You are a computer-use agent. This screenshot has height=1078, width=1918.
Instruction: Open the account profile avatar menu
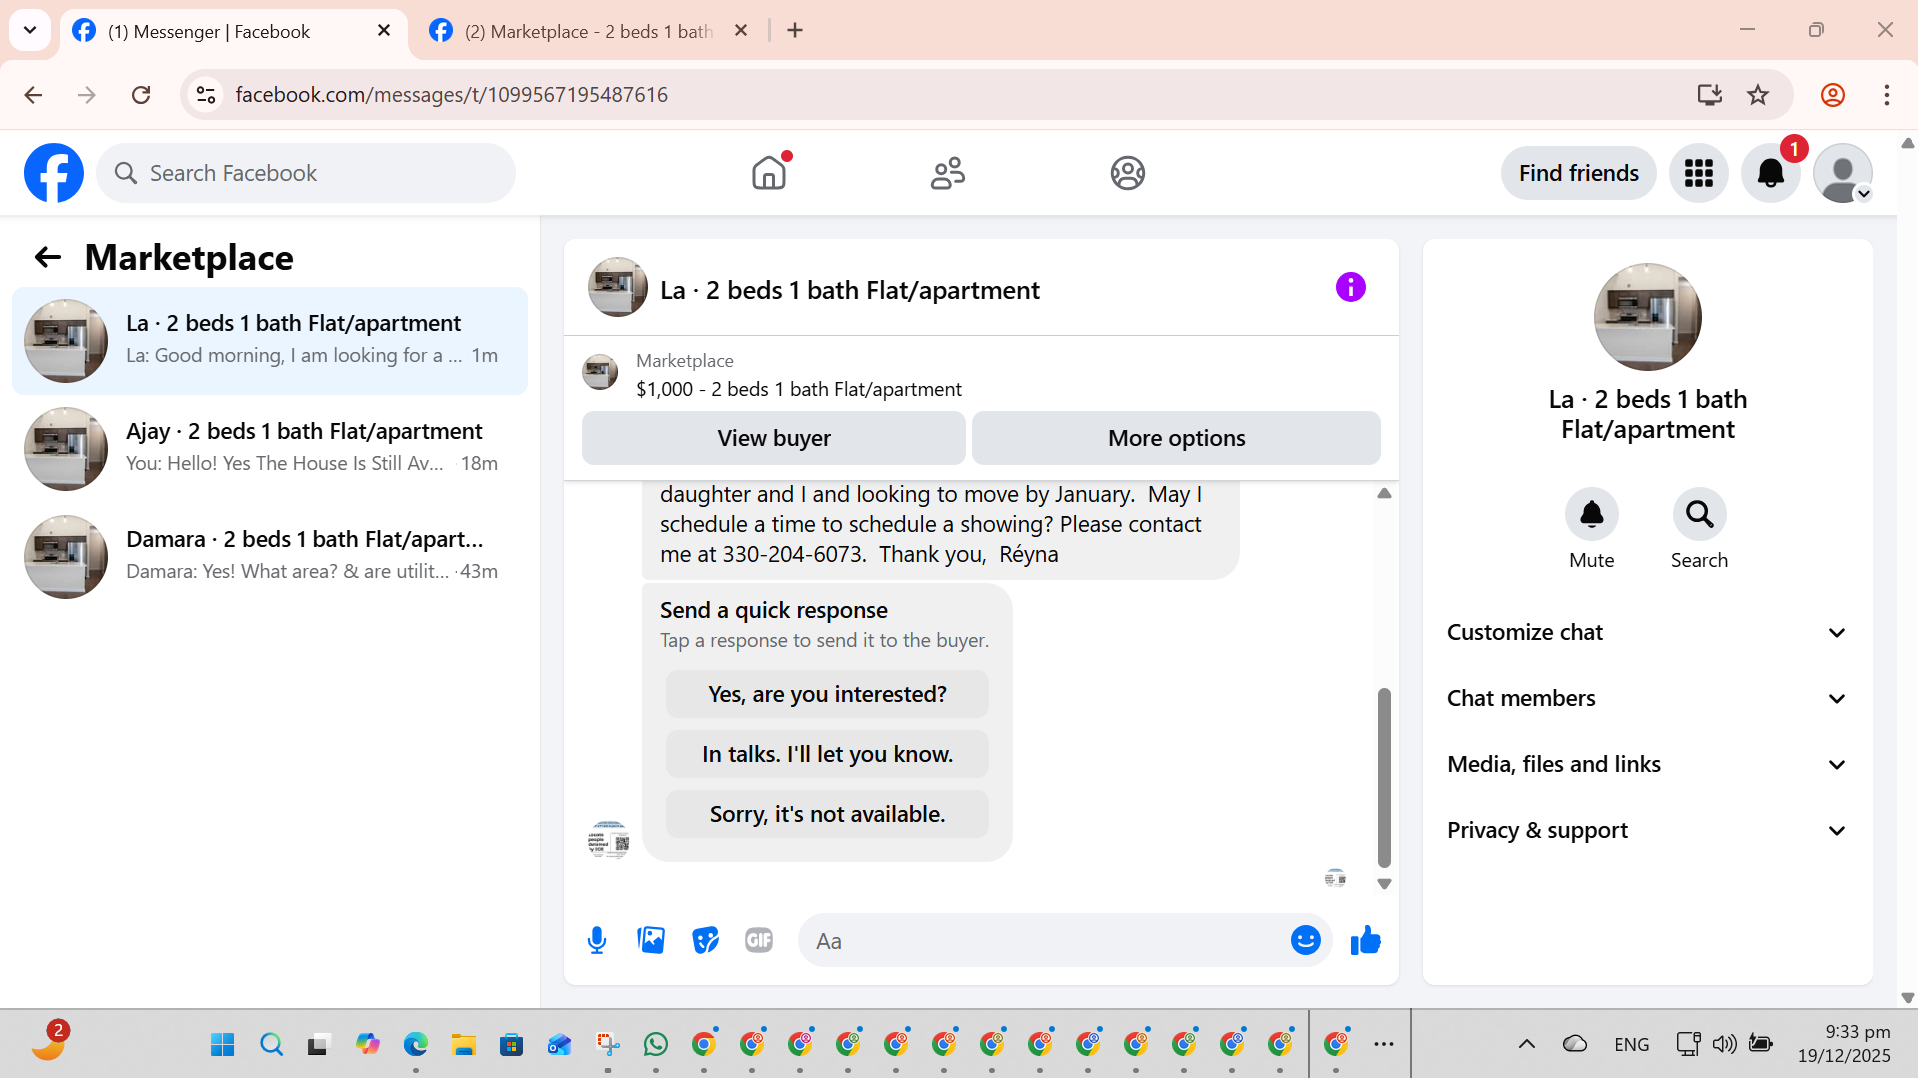[x=1842, y=173]
